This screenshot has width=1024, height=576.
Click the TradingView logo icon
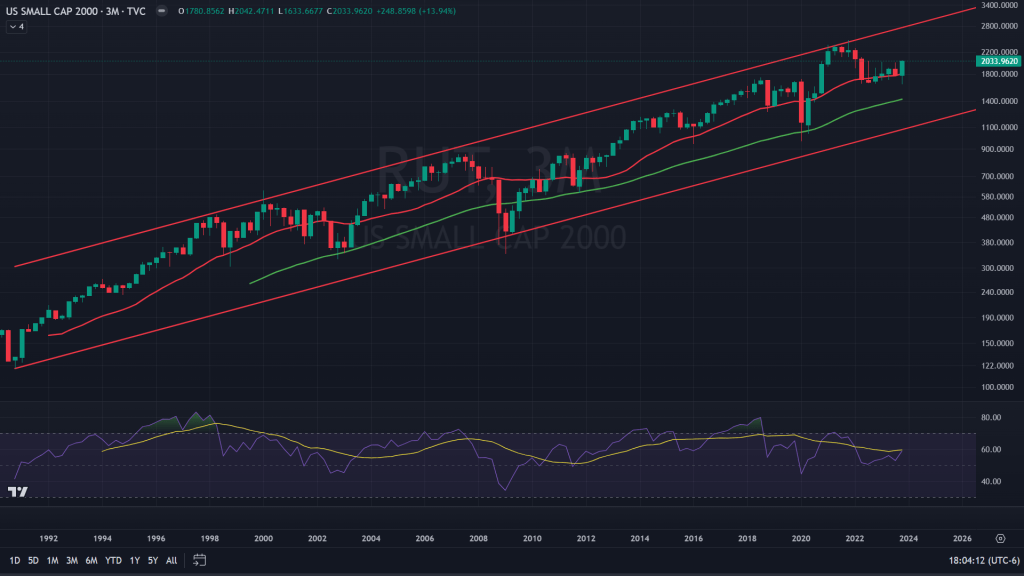tap(17, 491)
